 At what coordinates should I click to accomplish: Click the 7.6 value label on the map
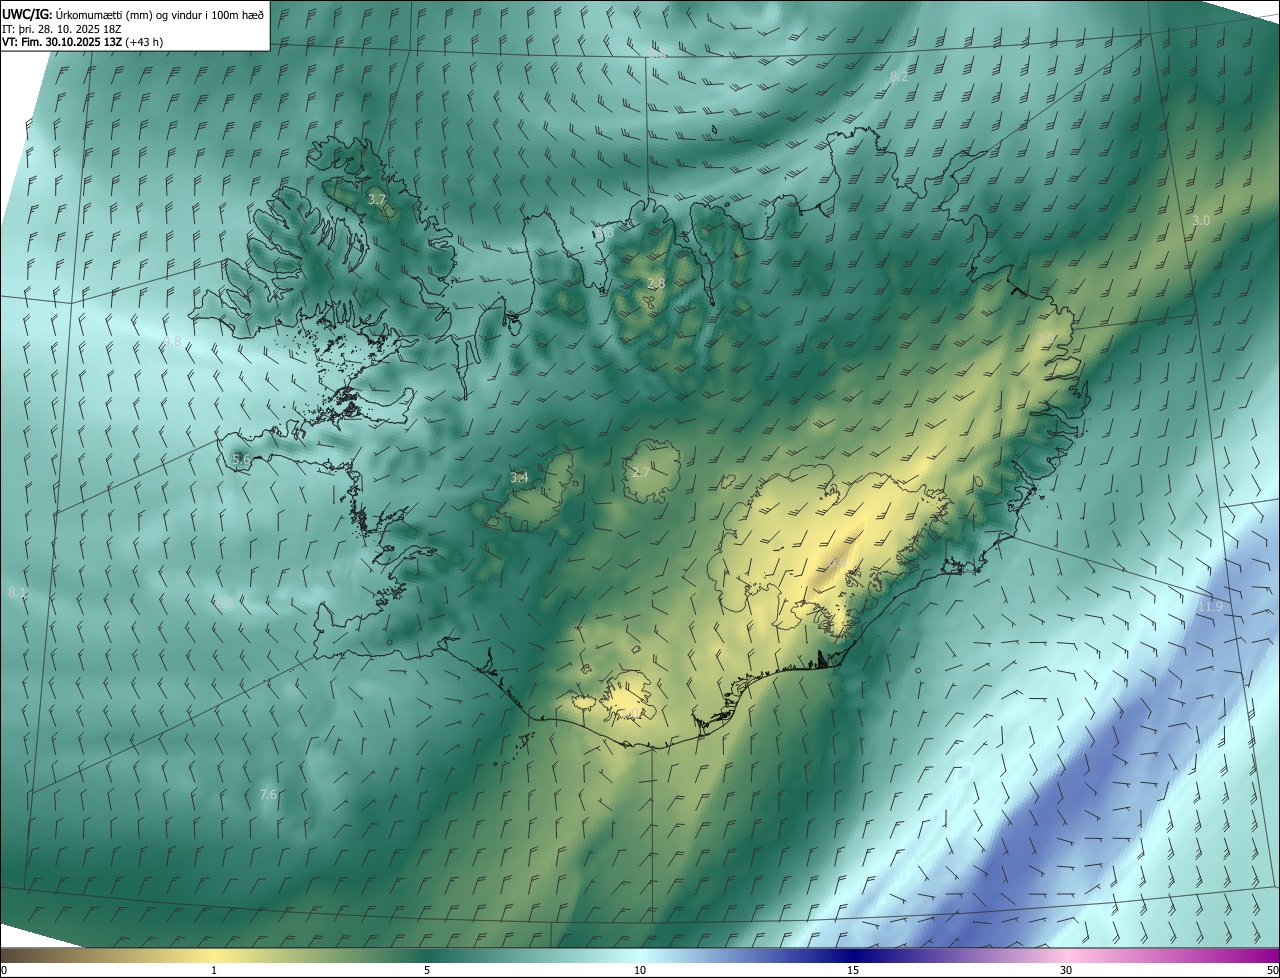(268, 794)
